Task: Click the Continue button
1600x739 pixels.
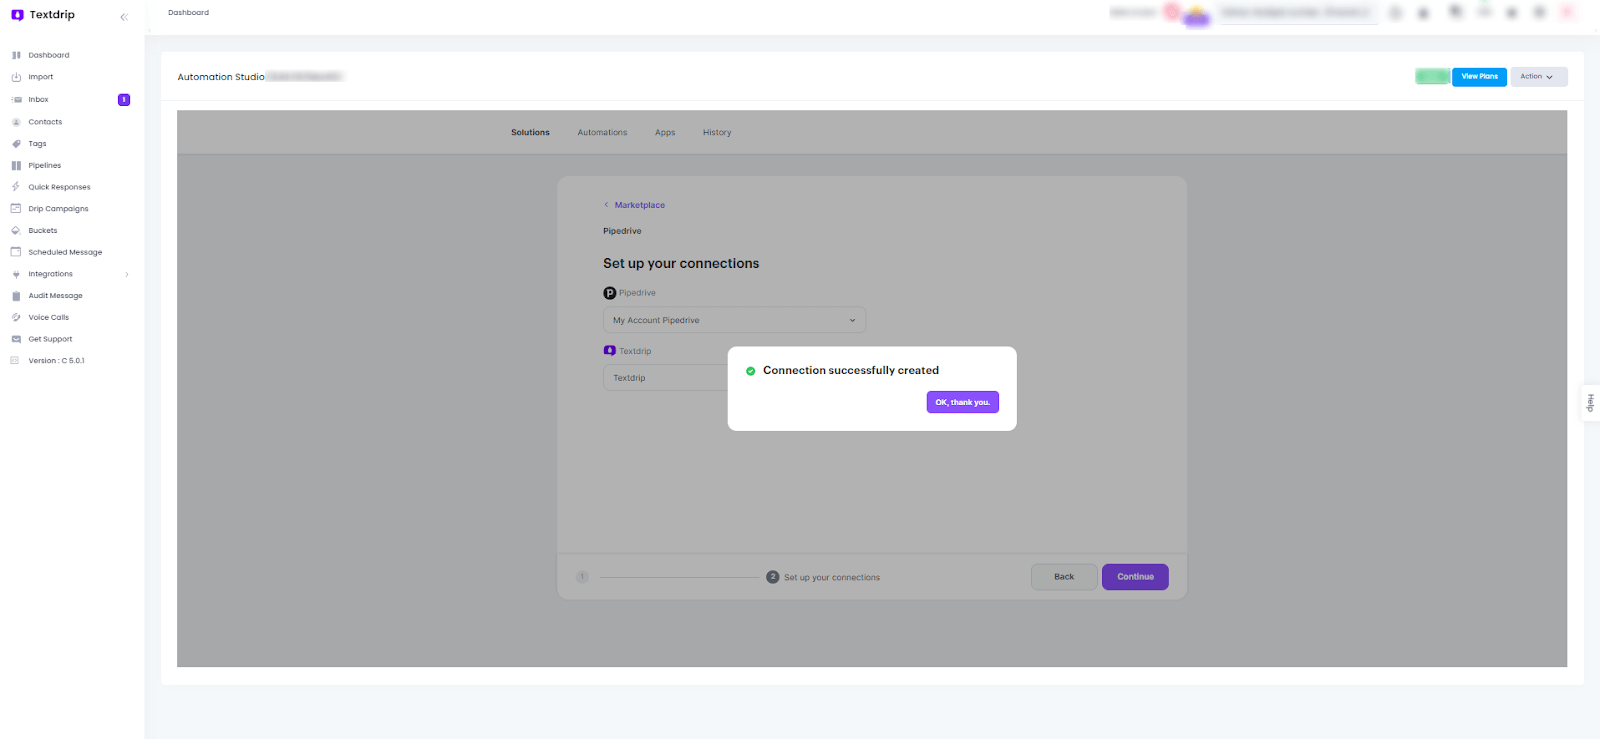Action: [x=1135, y=577]
